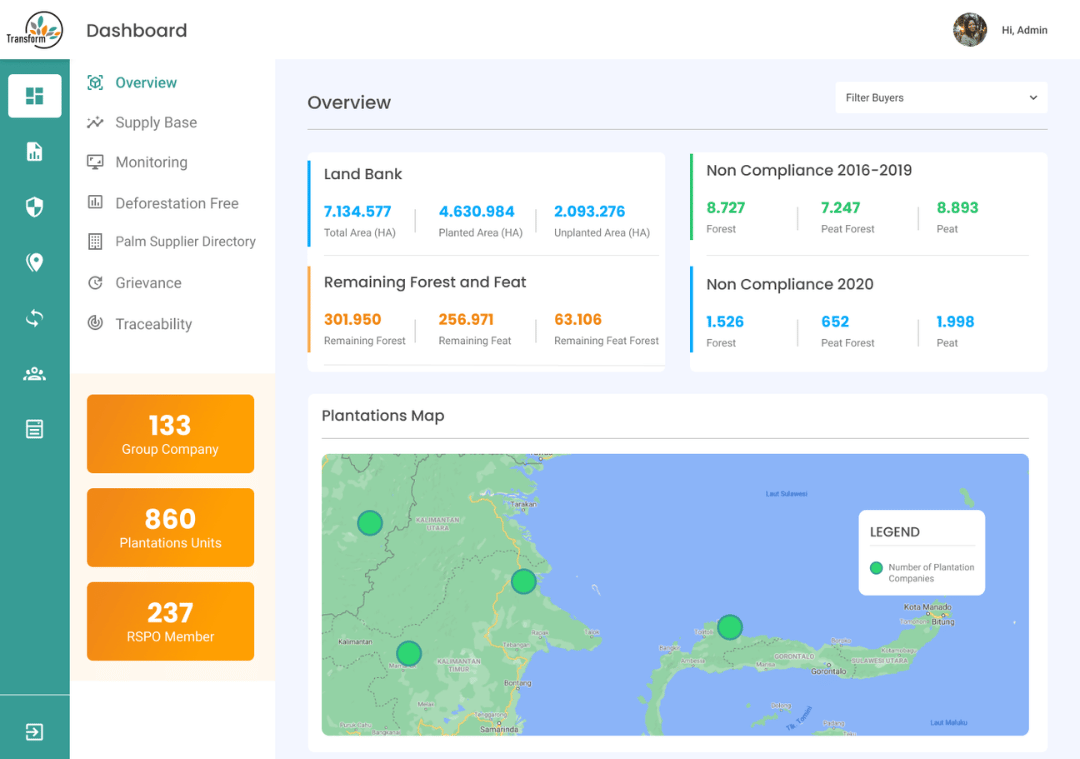Click the list document icon in sidebar
This screenshot has width=1080, height=759.
tap(35, 429)
